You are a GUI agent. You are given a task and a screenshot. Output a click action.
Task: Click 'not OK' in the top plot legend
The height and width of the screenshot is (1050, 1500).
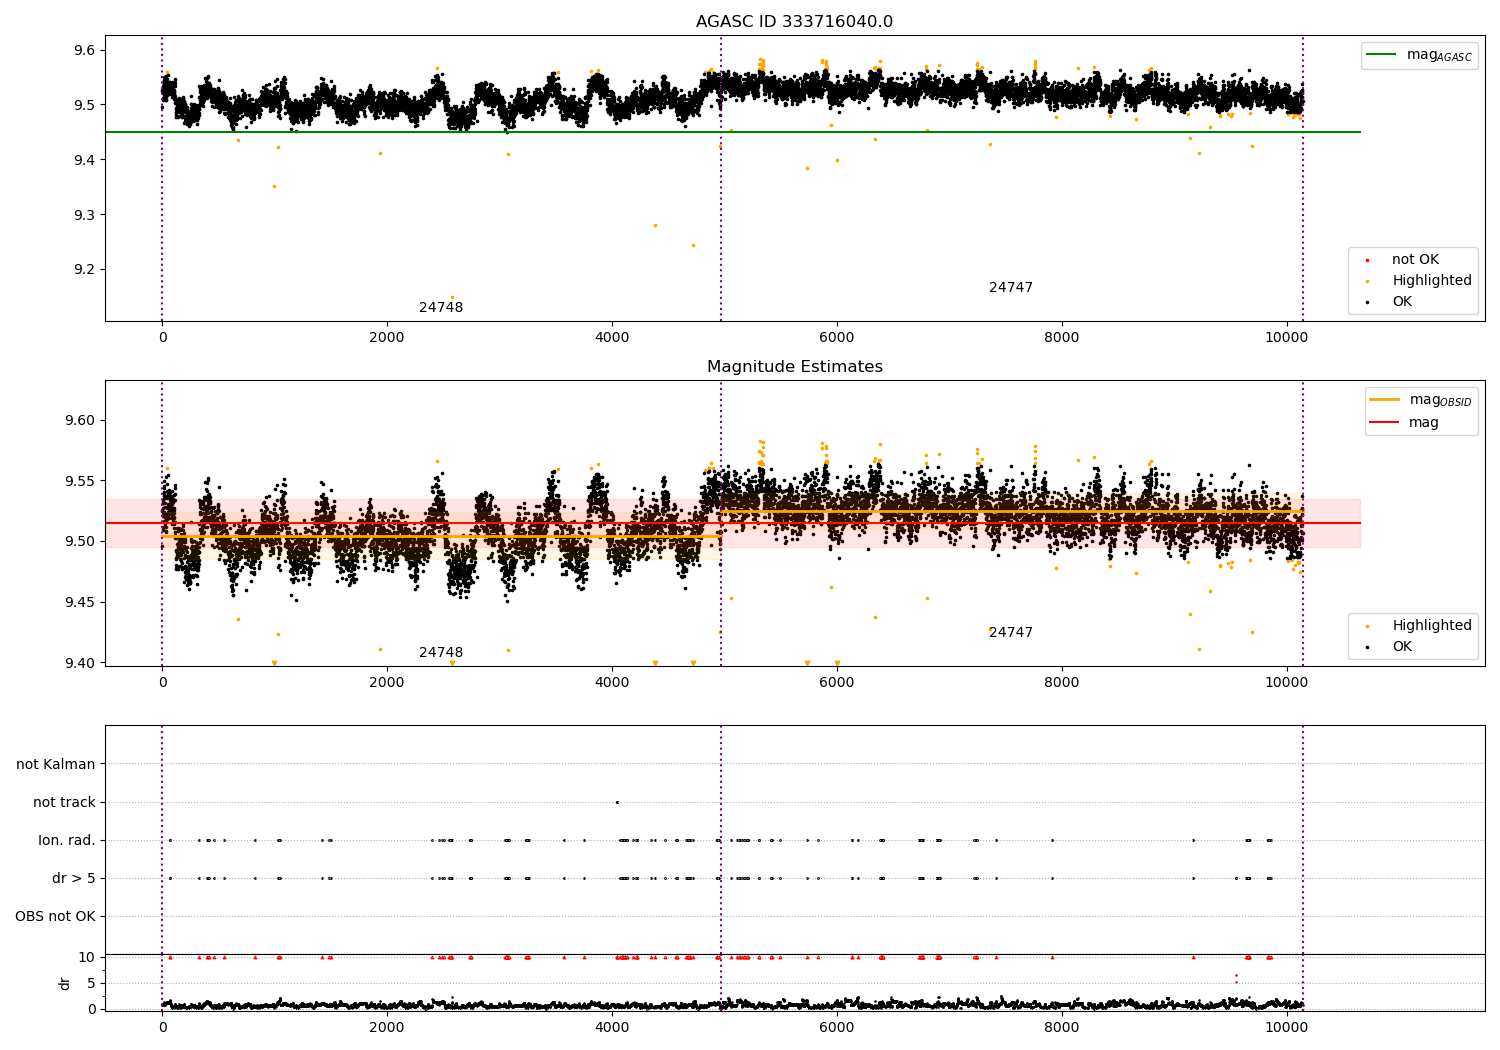click(1414, 260)
